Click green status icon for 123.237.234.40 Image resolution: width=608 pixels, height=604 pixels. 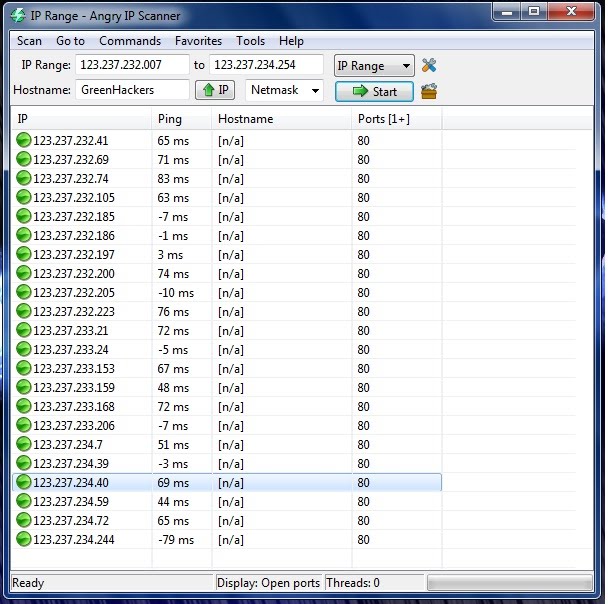[24, 482]
